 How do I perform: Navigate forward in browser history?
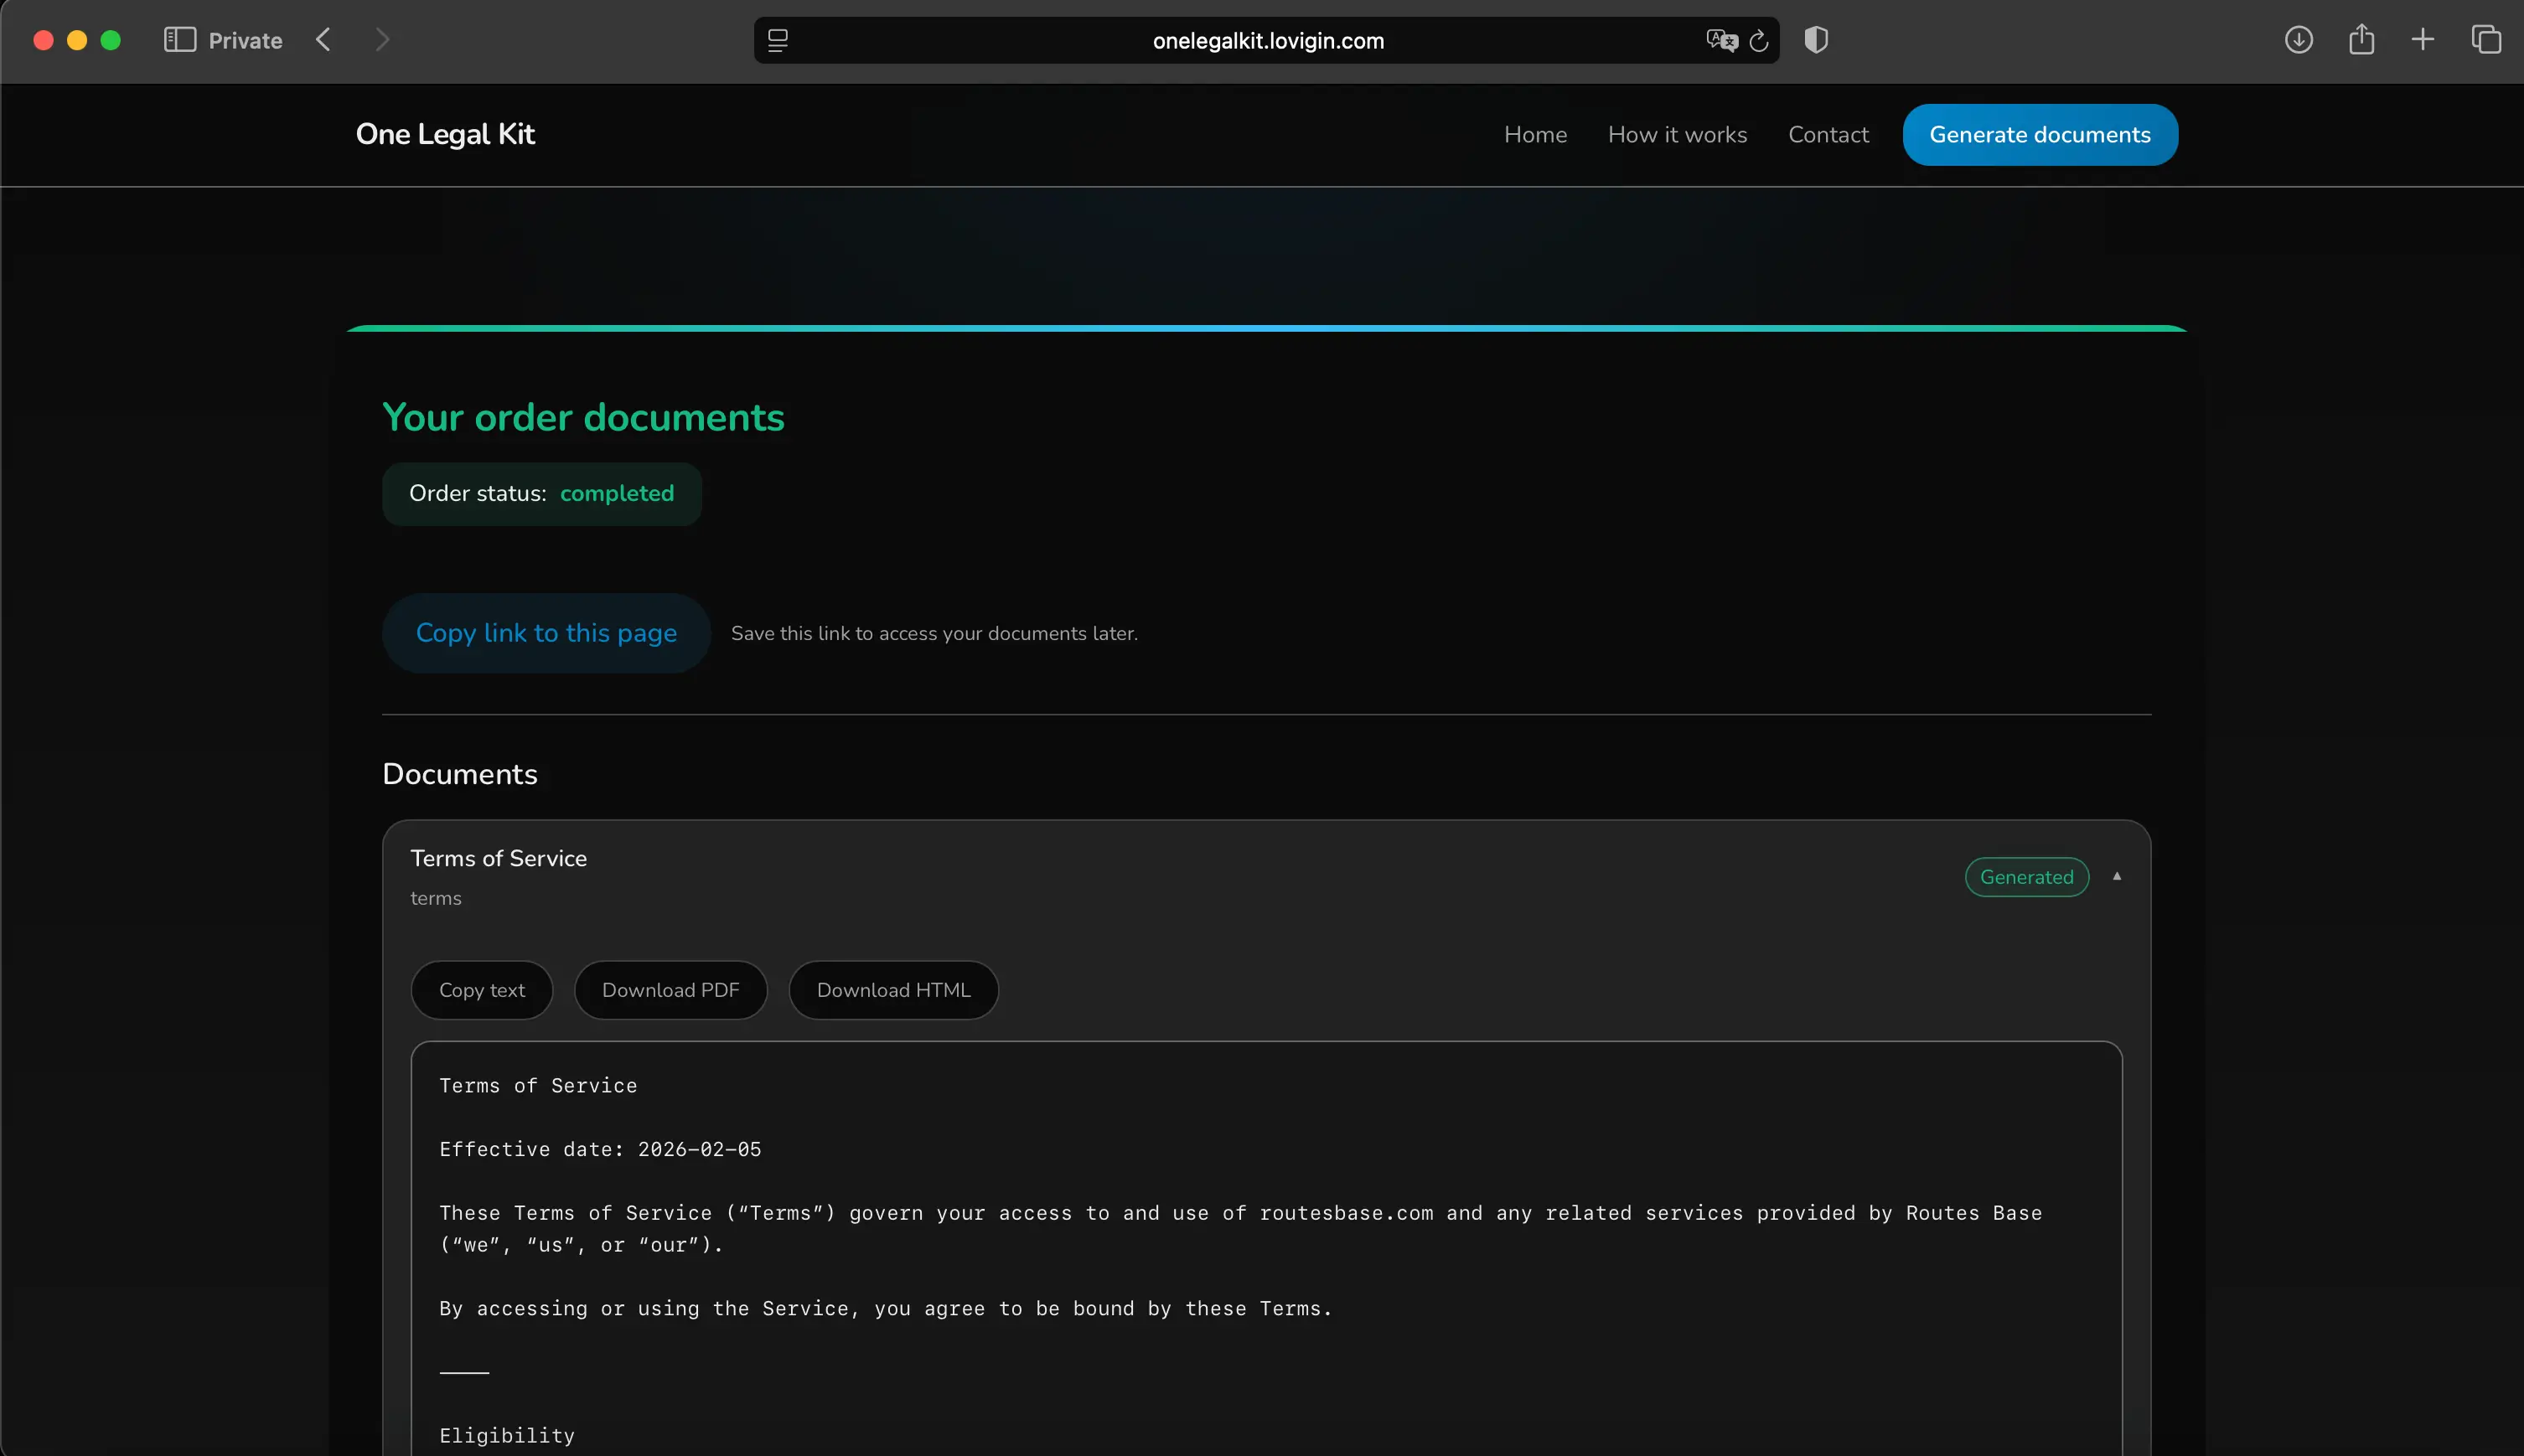pos(383,39)
